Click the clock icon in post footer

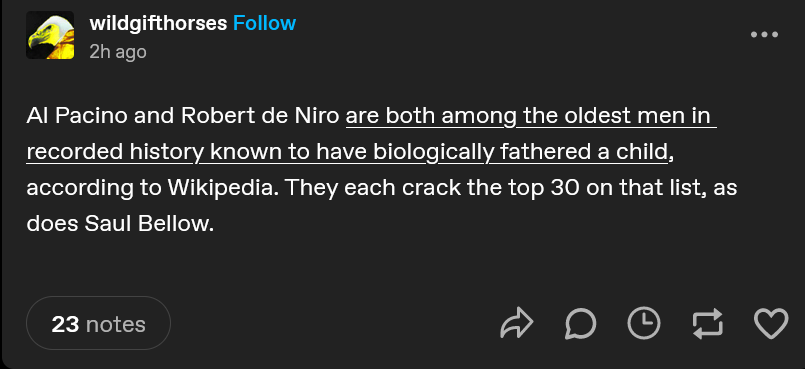[644, 323]
